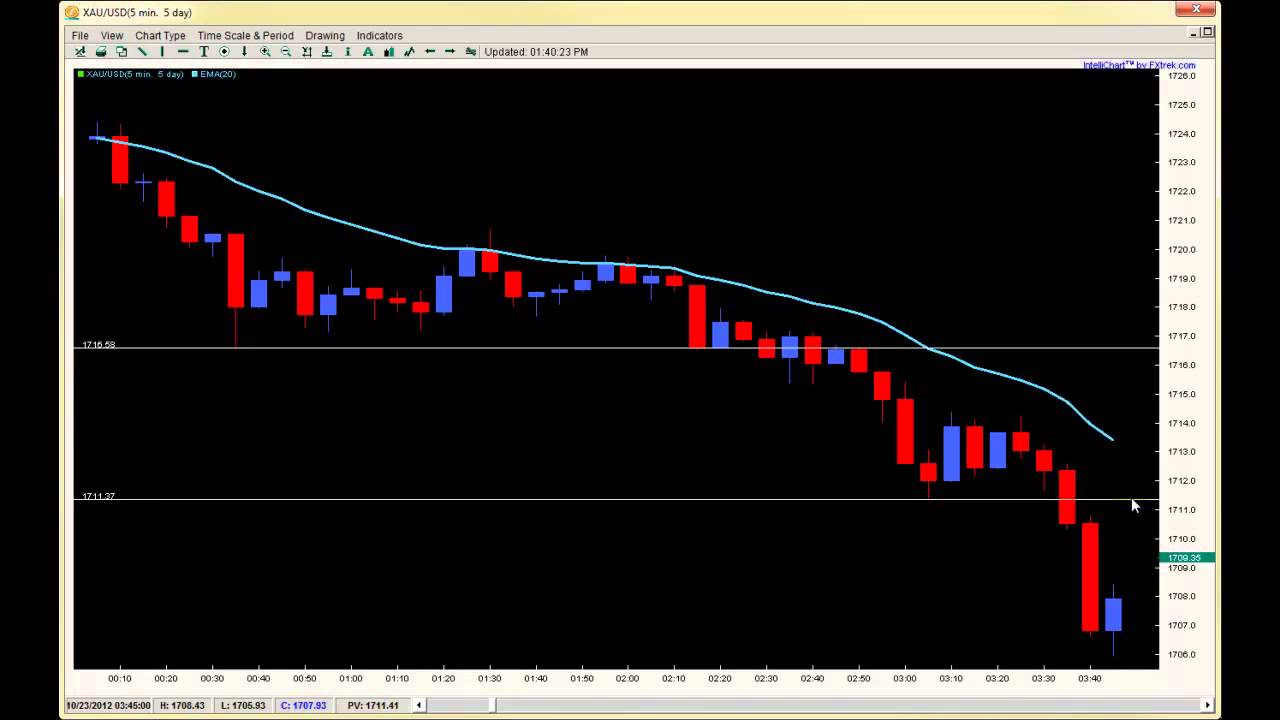Click the toolbar icon after zoom-out magnifier
Image resolution: width=1280 pixels, height=720 pixels.
[x=306, y=52]
